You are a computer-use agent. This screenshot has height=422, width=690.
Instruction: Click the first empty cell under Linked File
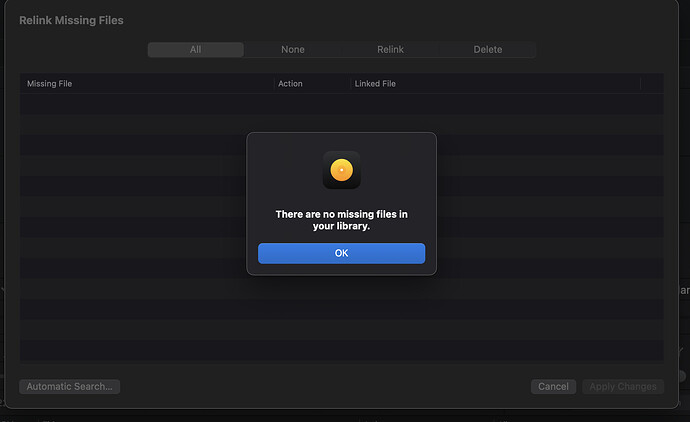click(494, 104)
